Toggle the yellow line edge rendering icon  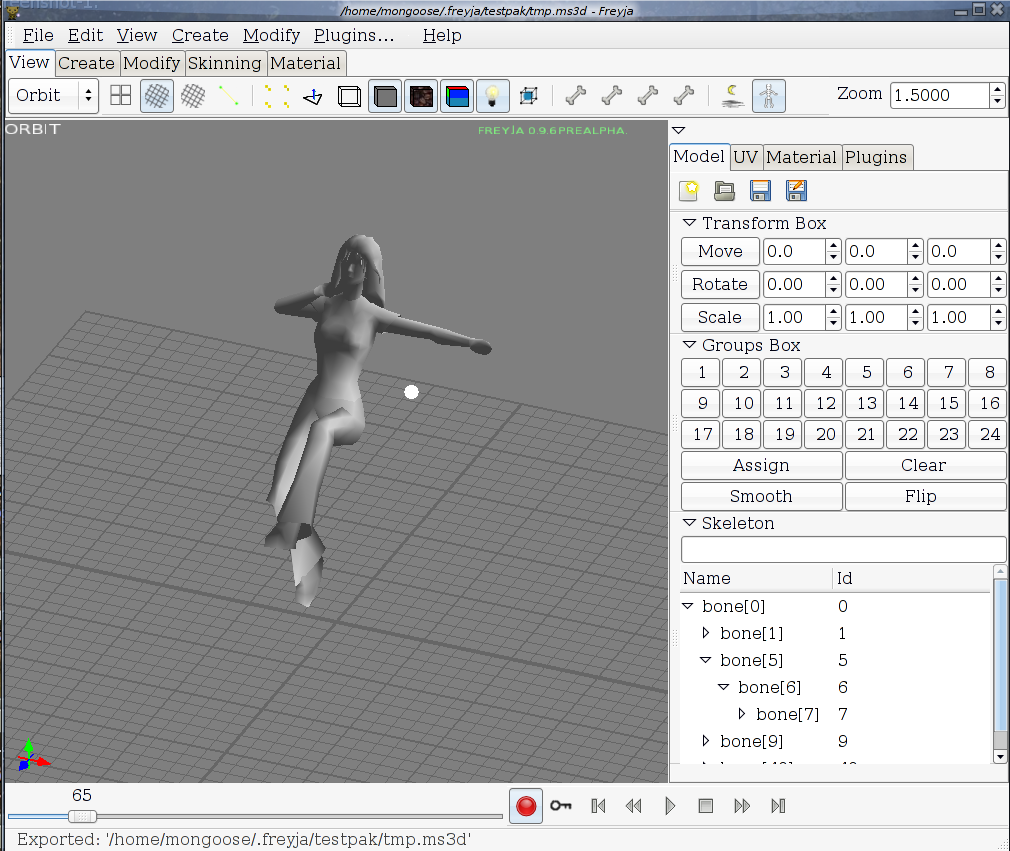tap(228, 96)
